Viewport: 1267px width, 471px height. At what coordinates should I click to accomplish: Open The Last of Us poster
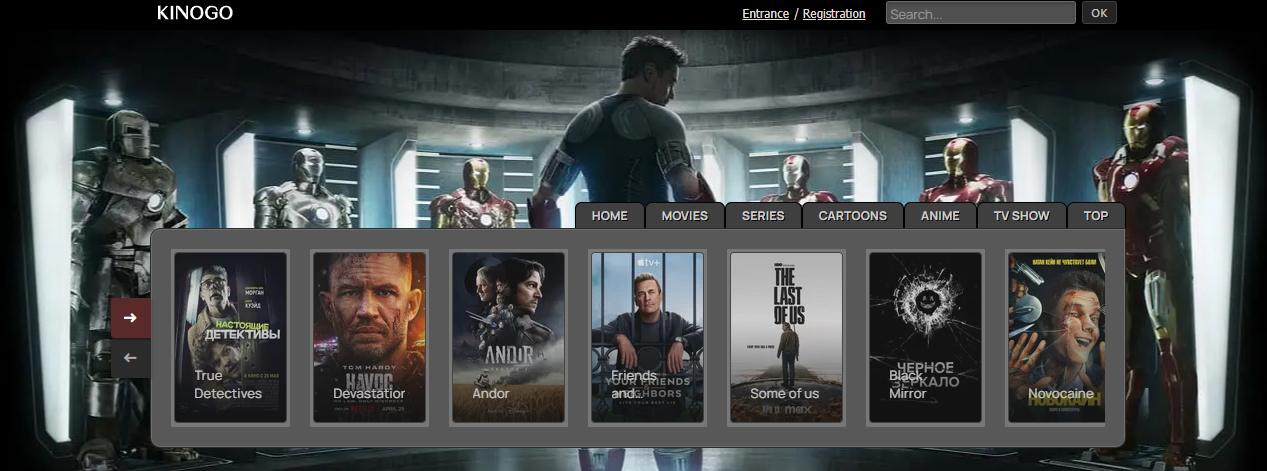pyautogui.click(x=787, y=338)
